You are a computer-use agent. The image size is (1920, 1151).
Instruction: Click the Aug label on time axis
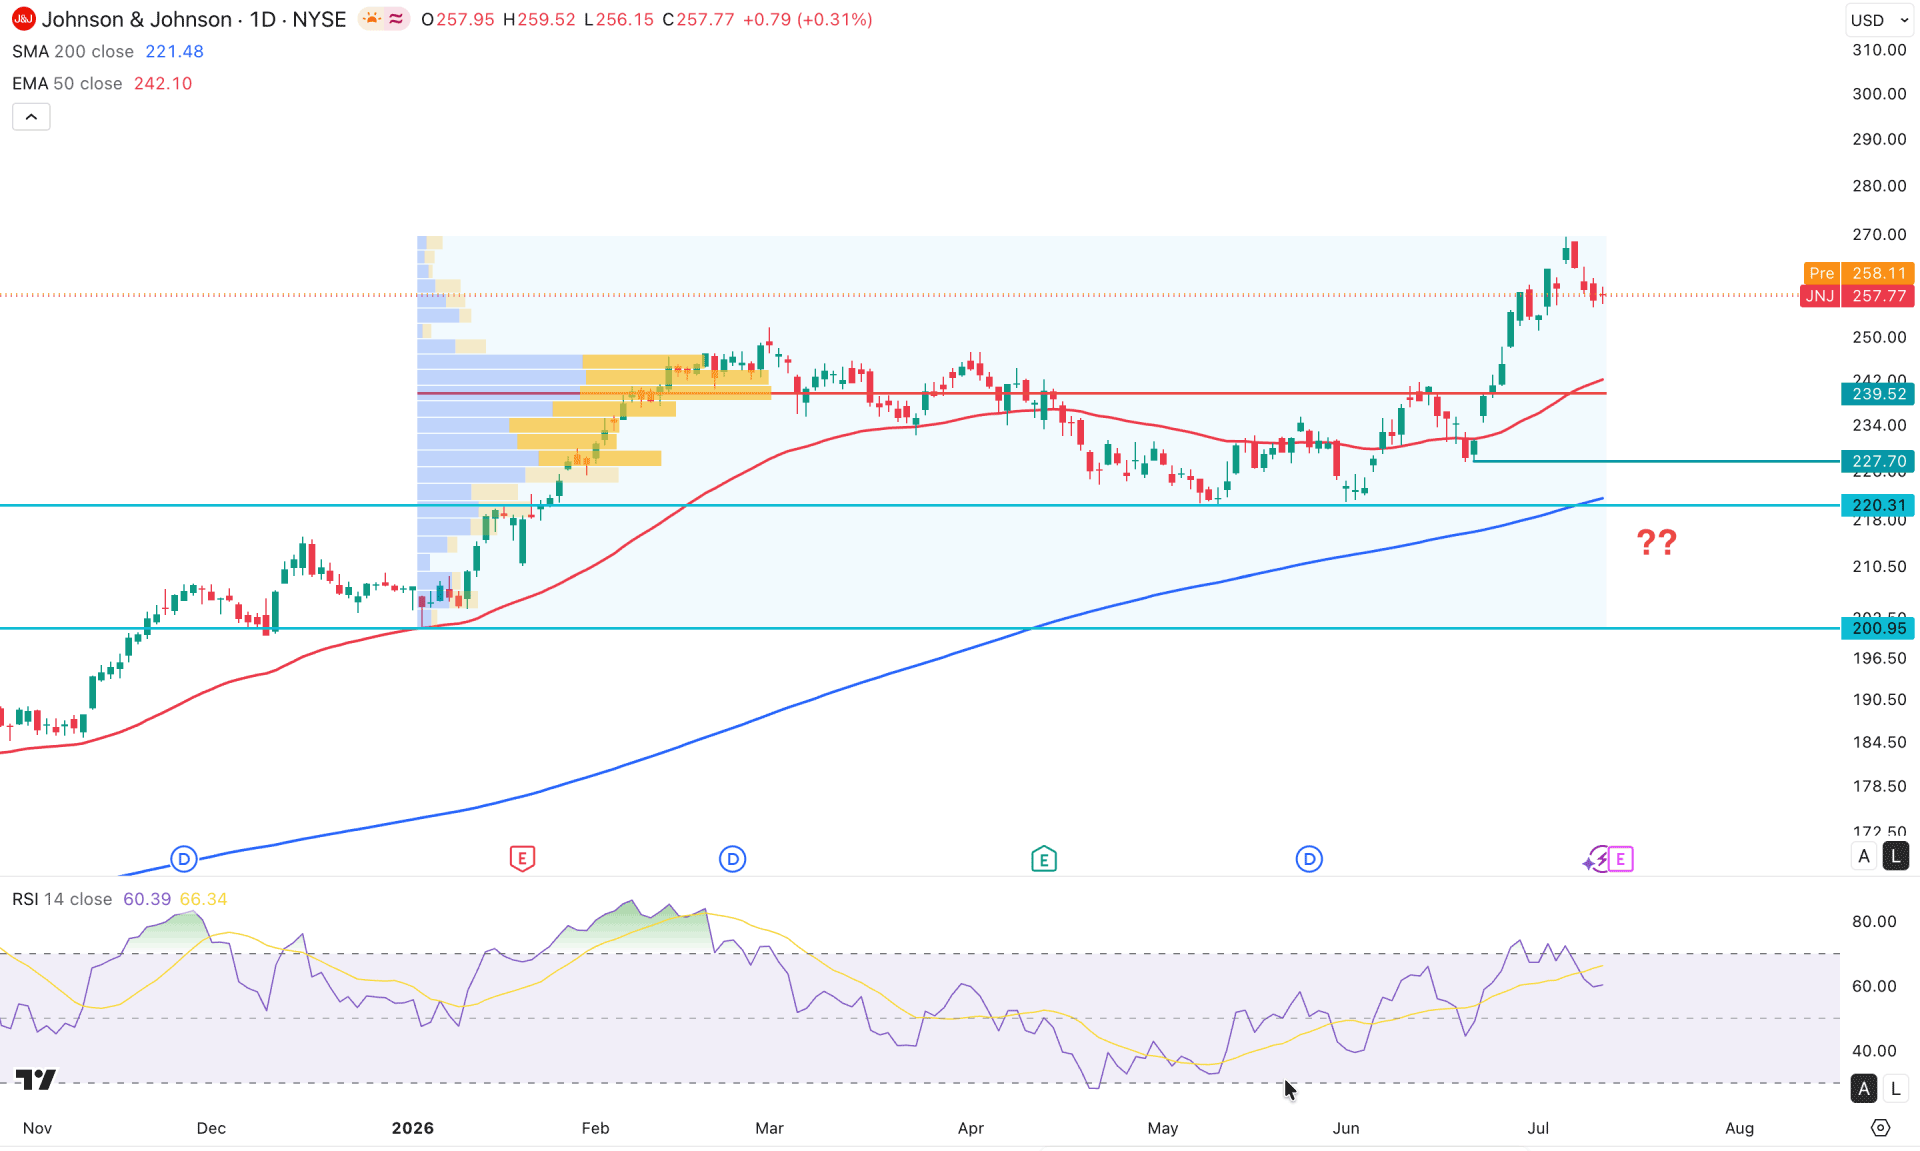tap(1740, 1128)
